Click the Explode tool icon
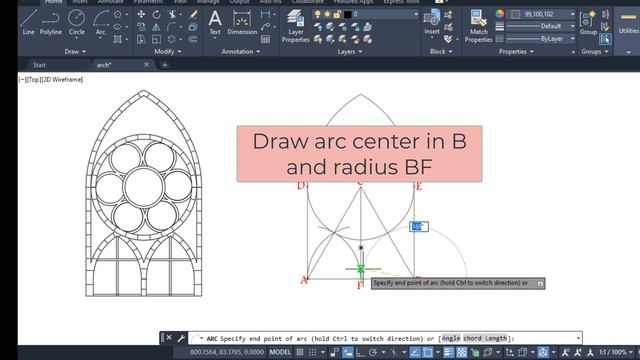 pyautogui.click(x=193, y=27)
